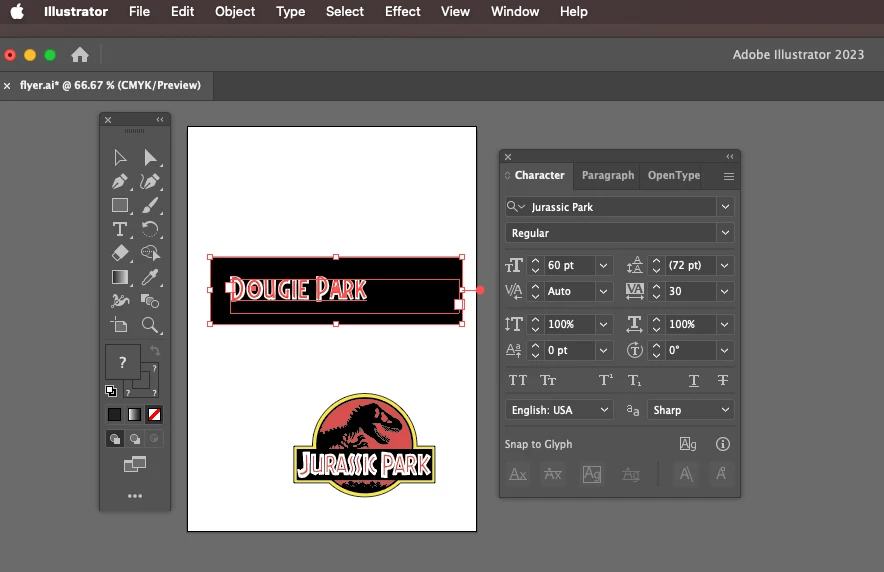Select the Blend tool
The height and width of the screenshot is (572, 884).
tap(150, 301)
